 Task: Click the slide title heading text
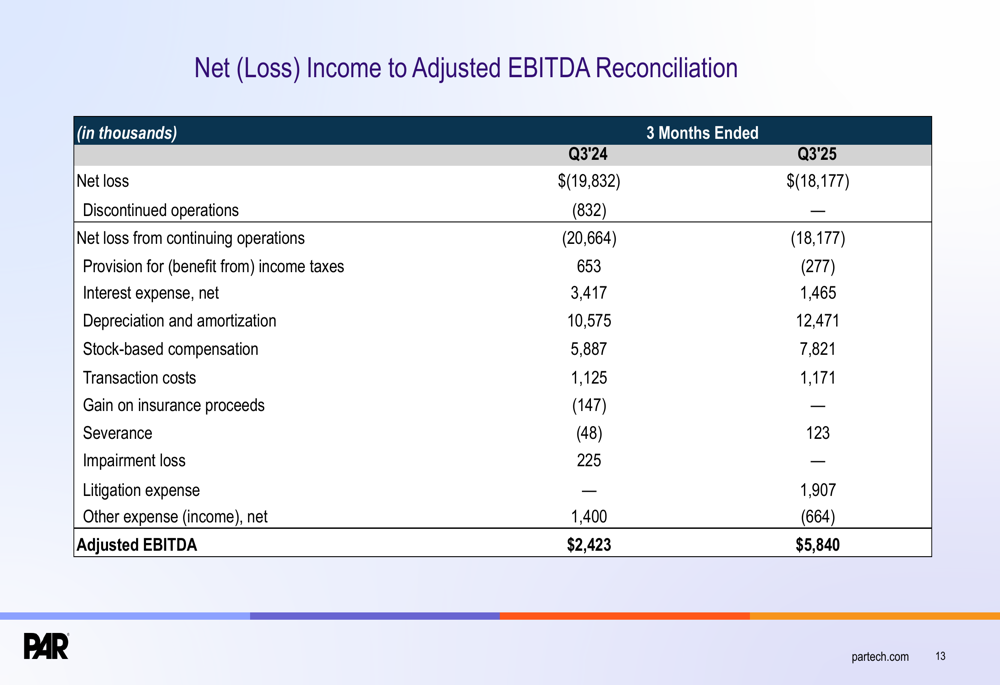tap(465, 68)
